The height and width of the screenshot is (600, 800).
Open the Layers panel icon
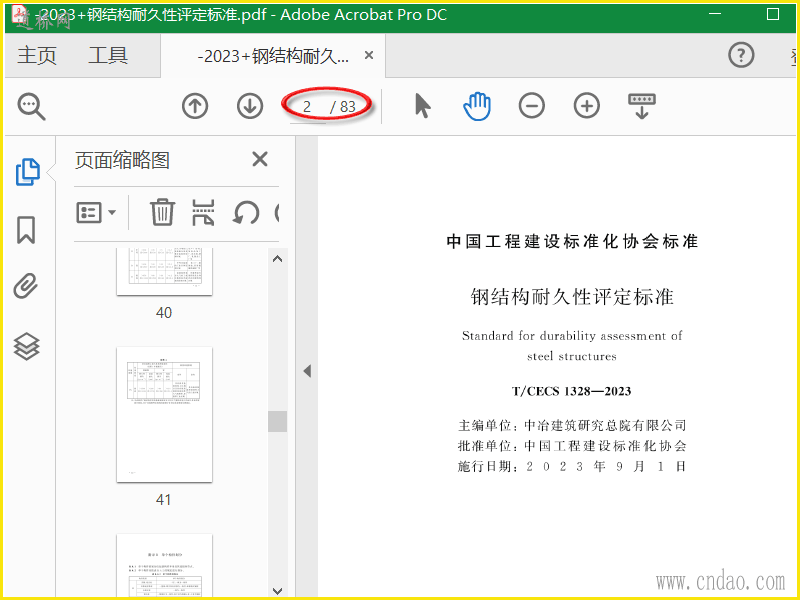27,346
